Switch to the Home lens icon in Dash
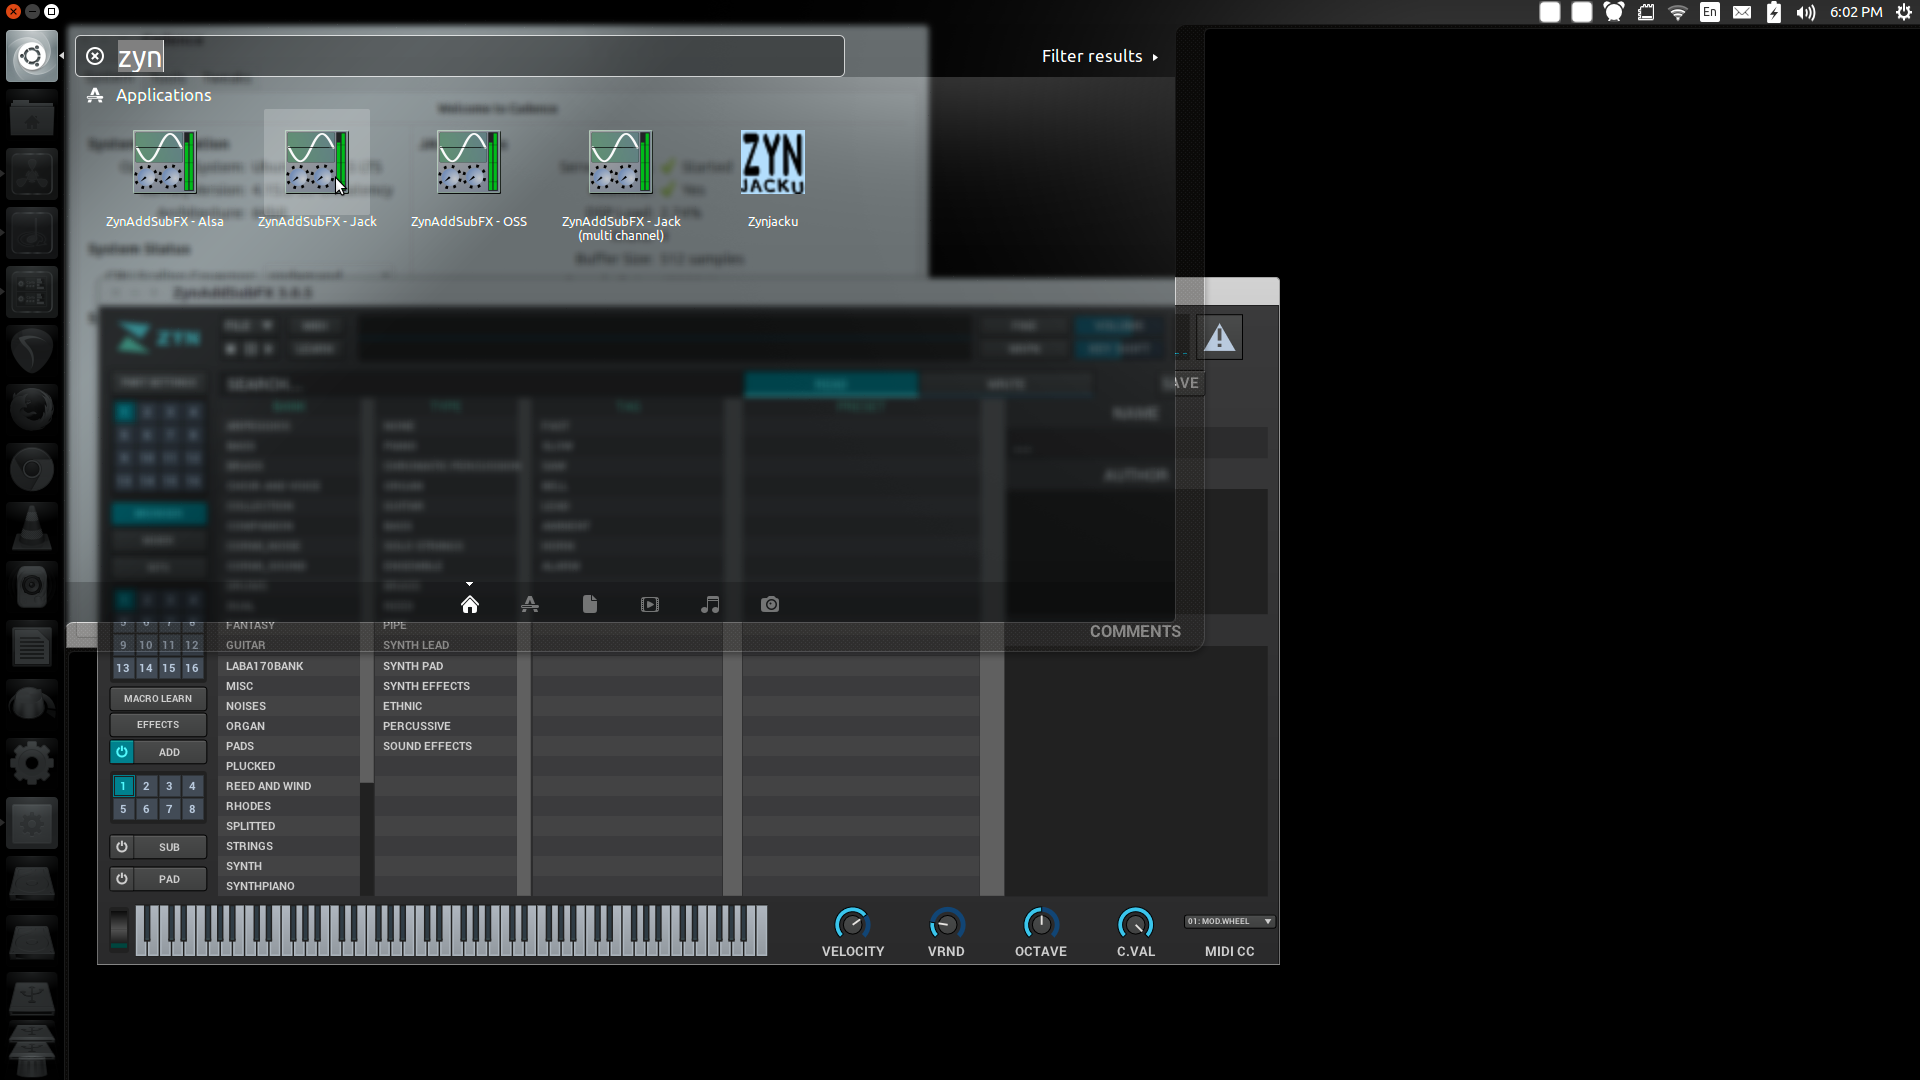Viewport: 1920px width, 1080px height. [470, 604]
